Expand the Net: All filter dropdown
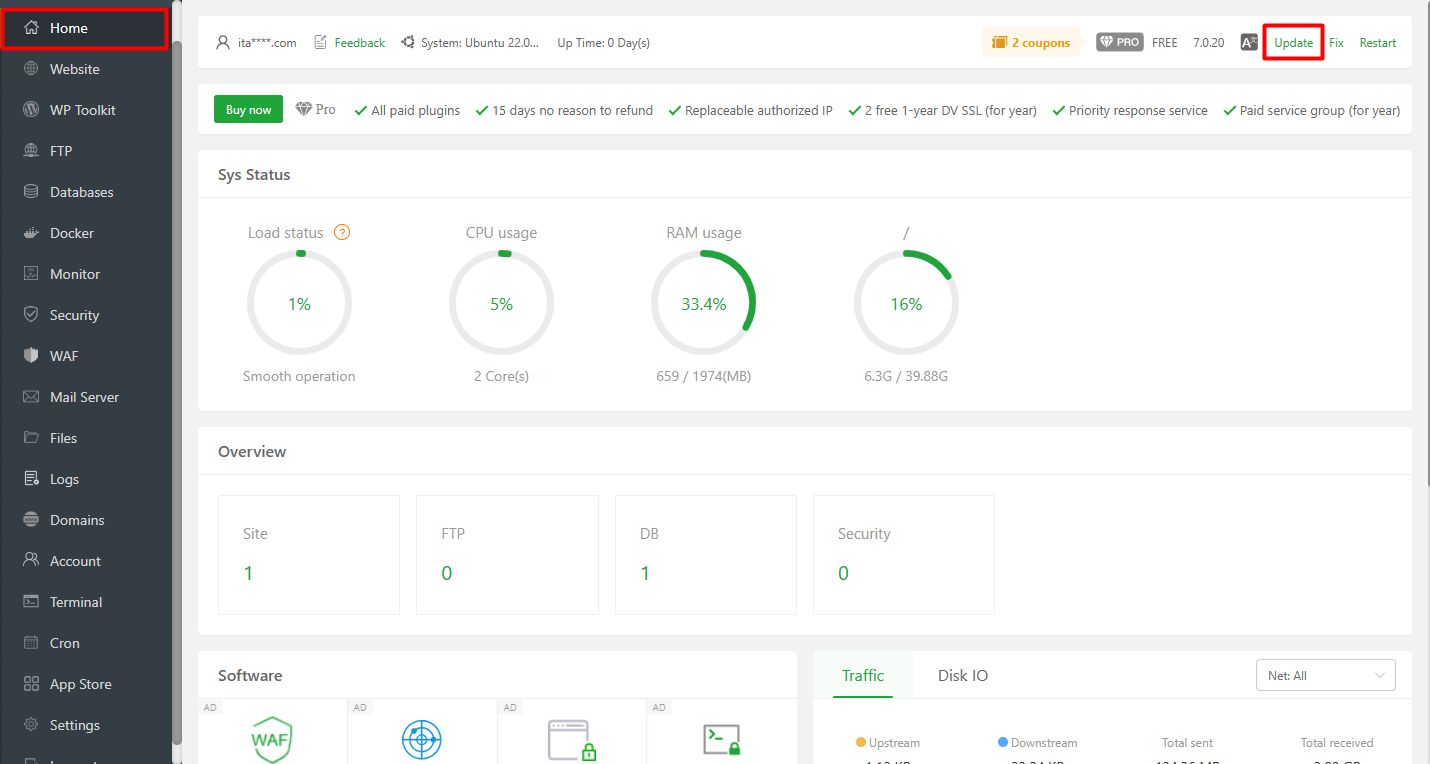This screenshot has height=764, width=1430. click(1325, 675)
